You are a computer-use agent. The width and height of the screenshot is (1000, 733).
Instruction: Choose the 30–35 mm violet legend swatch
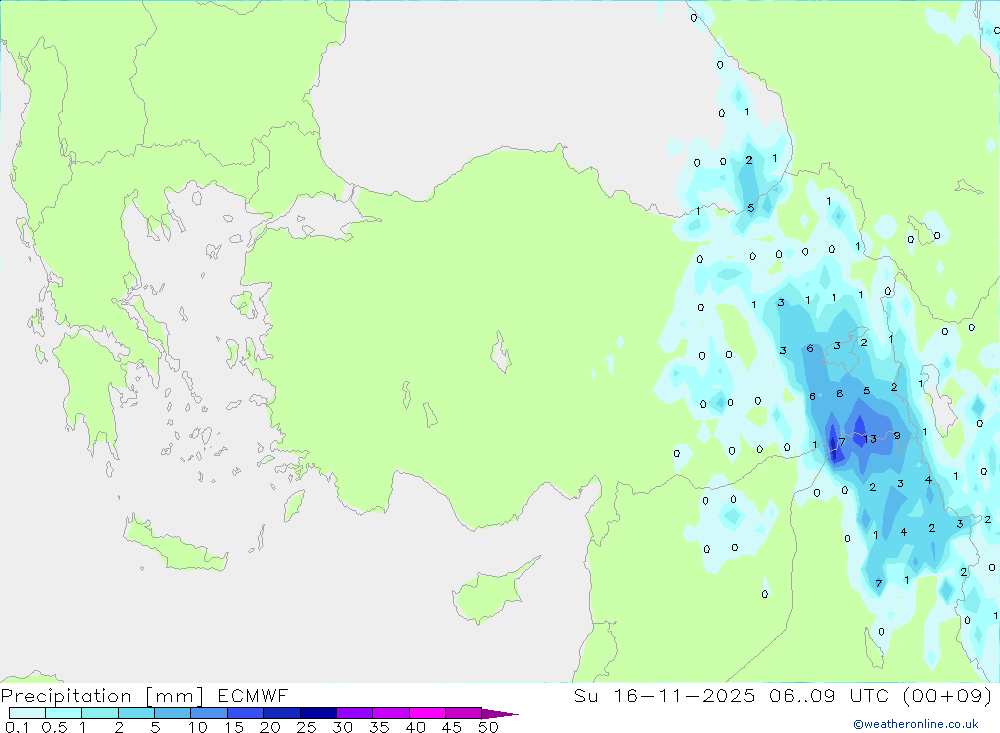pyautogui.click(x=355, y=713)
